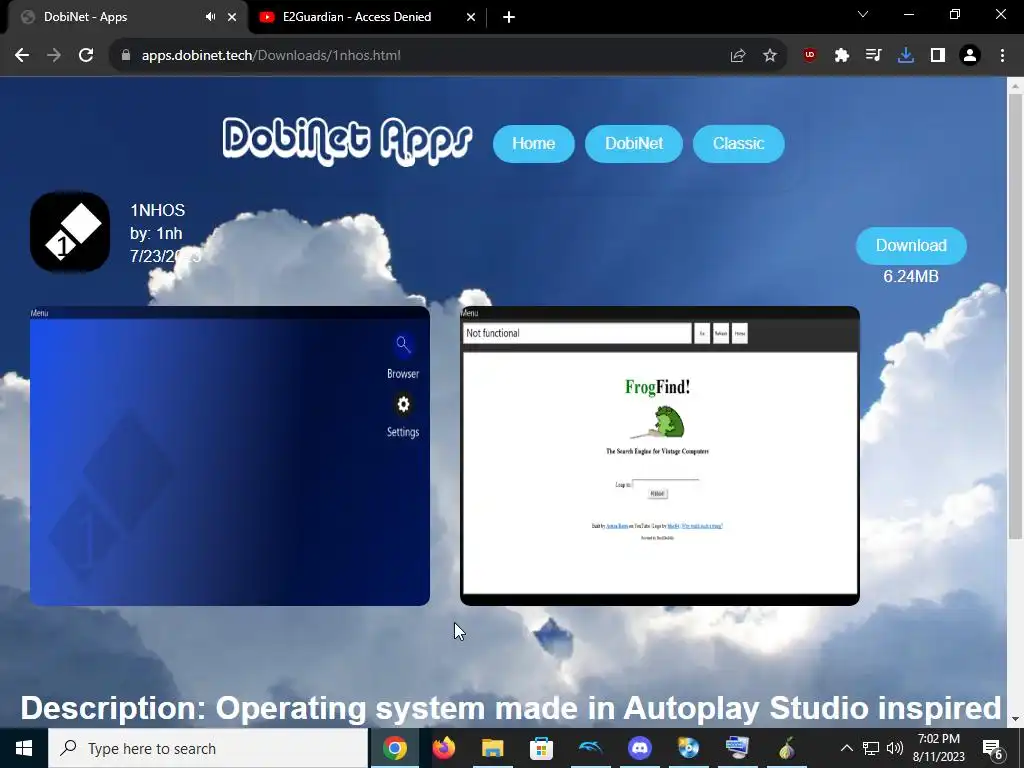This screenshot has width=1024, height=768.
Task: Show hidden system tray icons
Action: tap(846, 748)
